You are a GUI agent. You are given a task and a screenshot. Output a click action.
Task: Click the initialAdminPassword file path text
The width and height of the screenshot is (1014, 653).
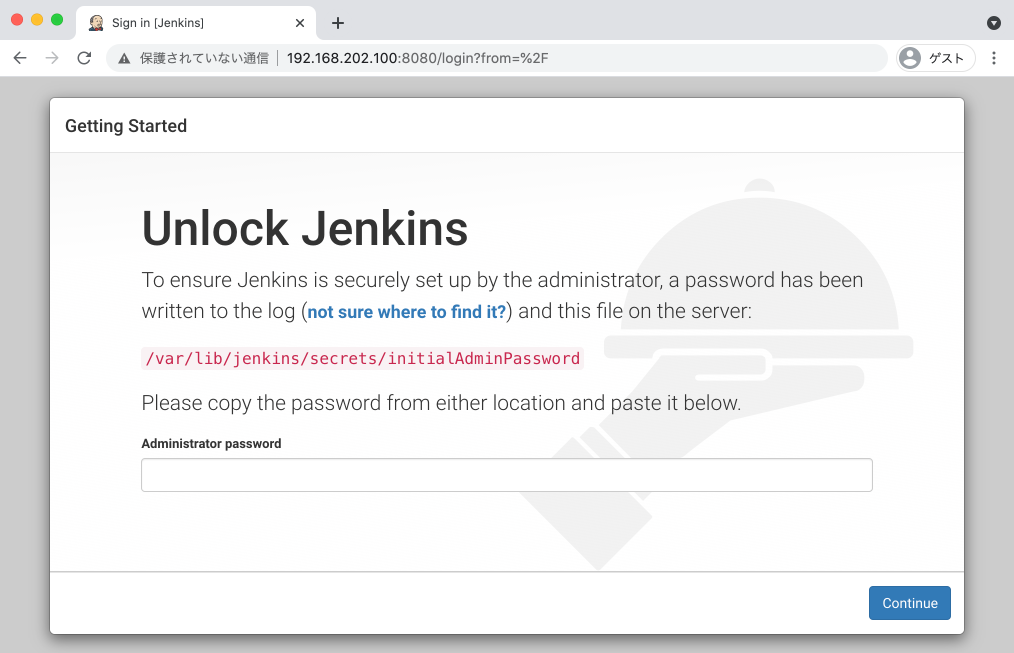click(362, 358)
